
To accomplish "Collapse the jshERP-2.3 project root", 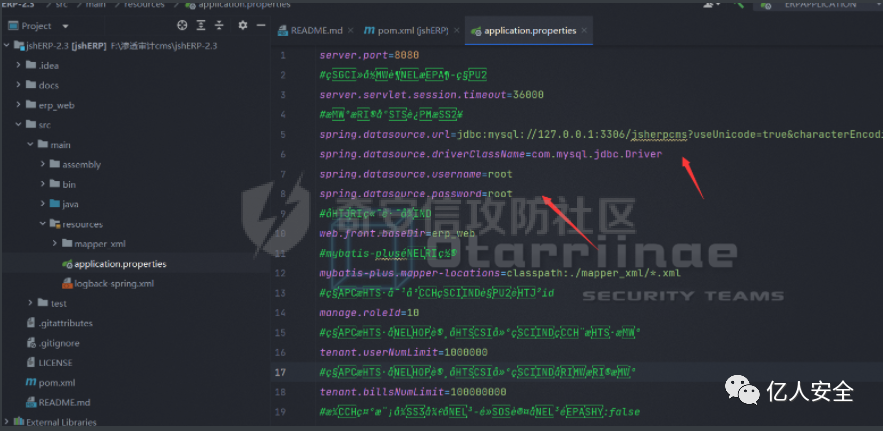I will coord(7,46).
